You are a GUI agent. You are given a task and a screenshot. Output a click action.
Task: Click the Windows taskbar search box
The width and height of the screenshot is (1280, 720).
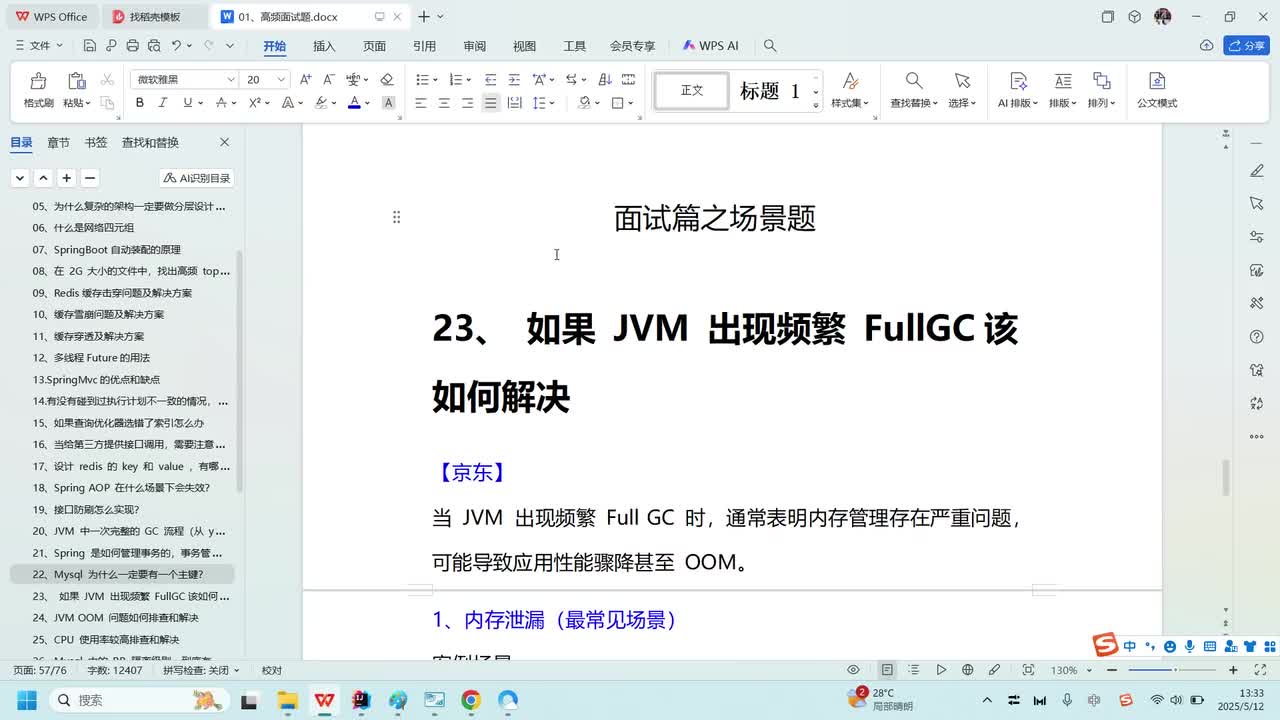[x=140, y=700]
